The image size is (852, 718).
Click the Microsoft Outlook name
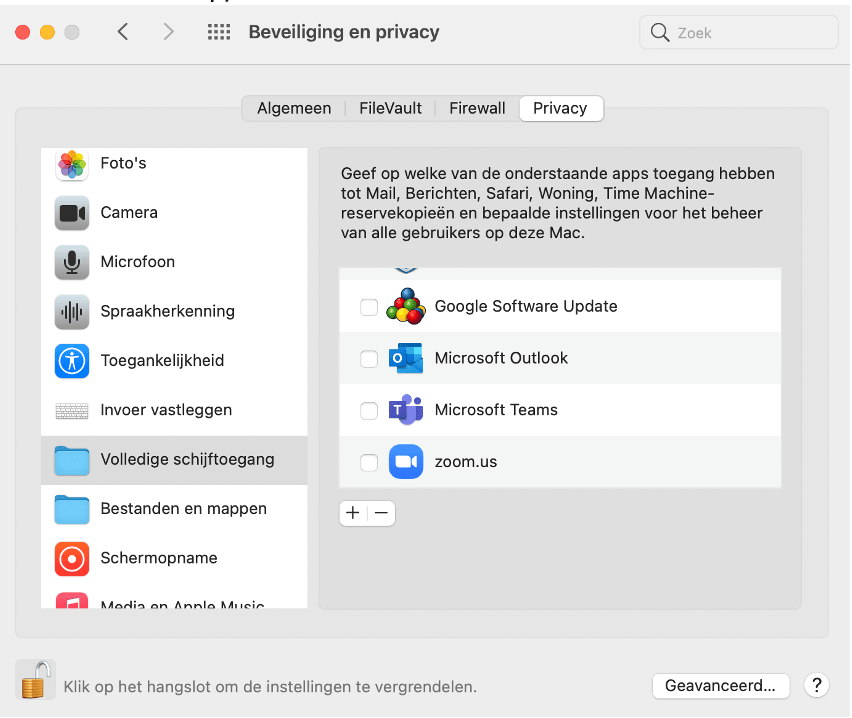click(502, 358)
